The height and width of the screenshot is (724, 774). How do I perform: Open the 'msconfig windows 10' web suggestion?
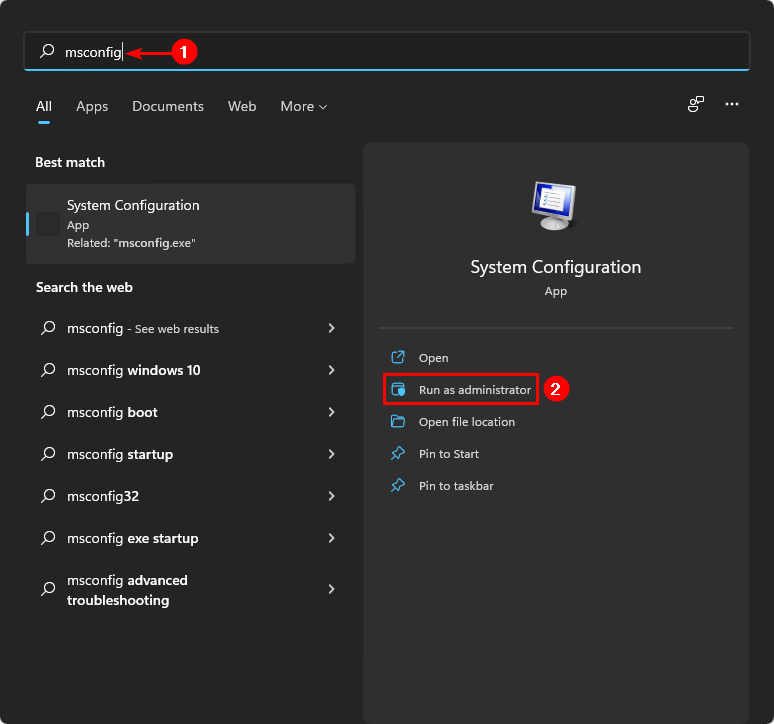coord(191,370)
